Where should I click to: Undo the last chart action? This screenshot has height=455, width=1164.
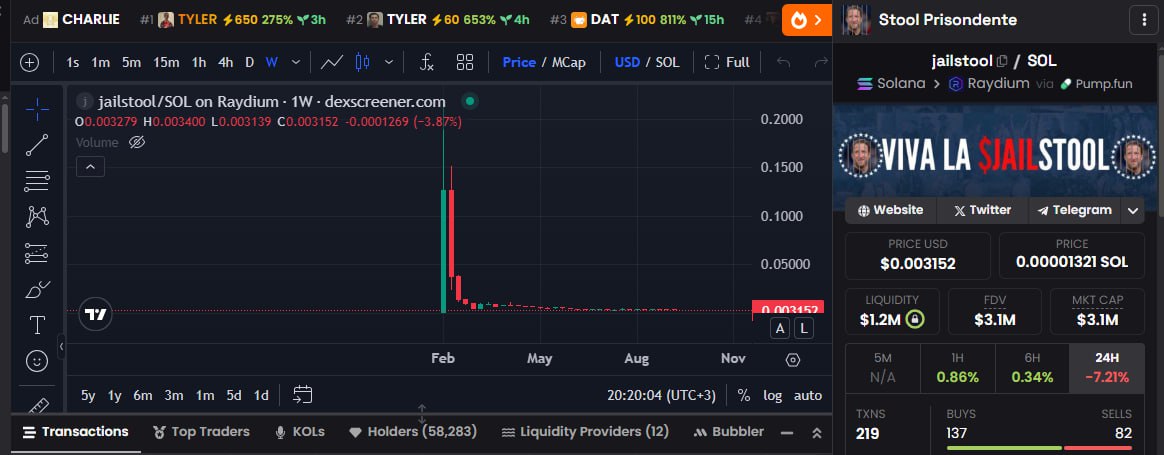(783, 62)
